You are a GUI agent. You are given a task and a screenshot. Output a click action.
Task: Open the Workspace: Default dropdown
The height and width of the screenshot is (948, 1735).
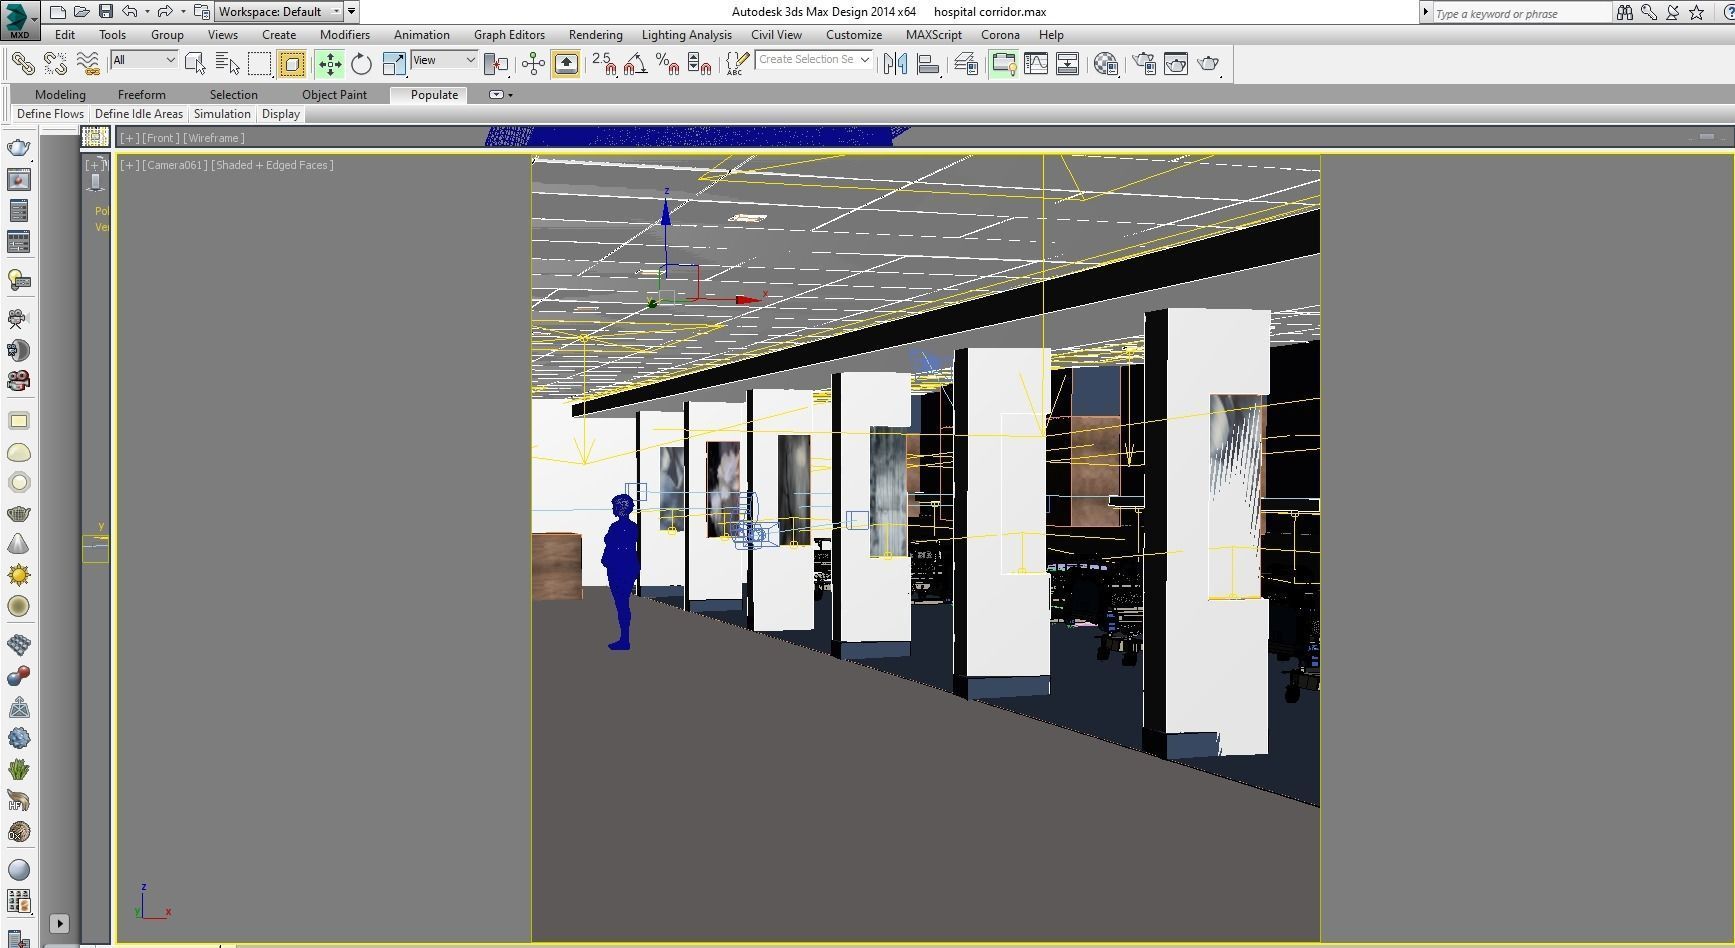click(279, 12)
